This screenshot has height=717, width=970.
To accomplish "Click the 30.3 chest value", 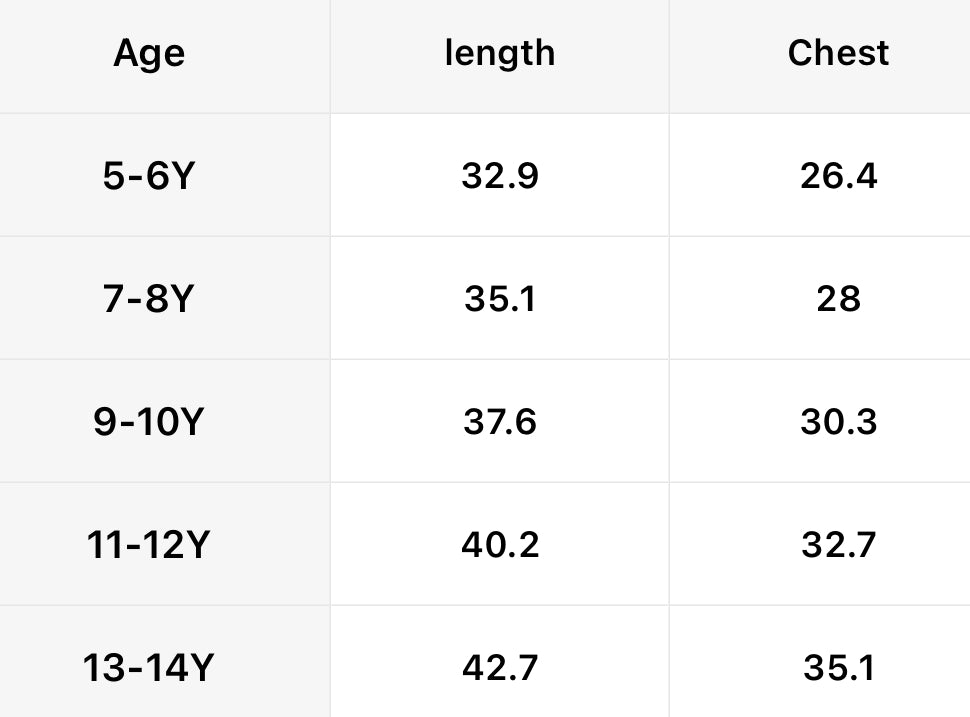I will (x=838, y=421).
